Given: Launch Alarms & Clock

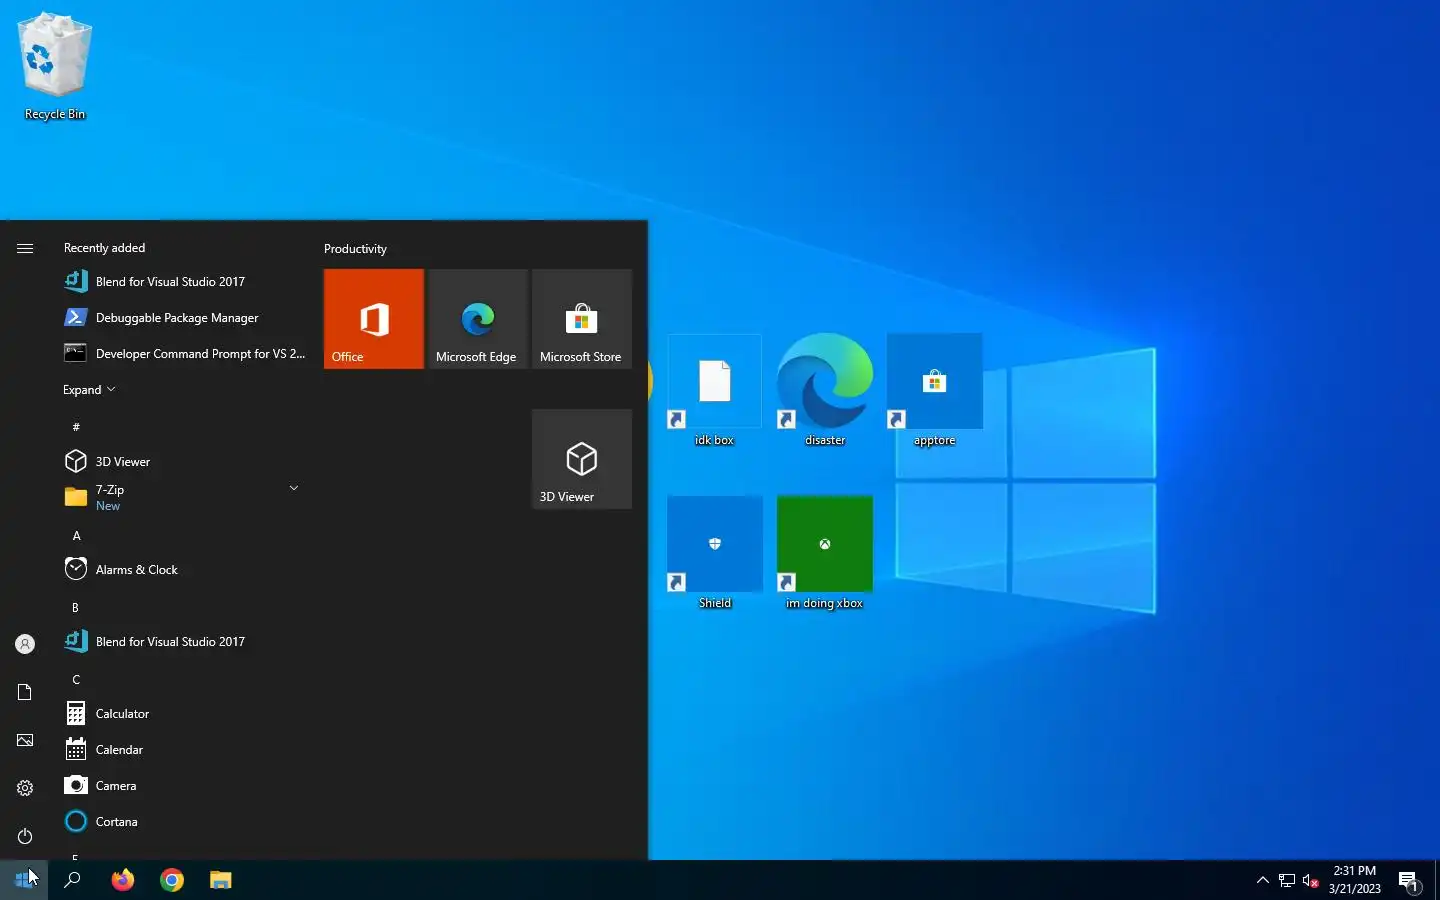Looking at the screenshot, I should pyautogui.click(x=183, y=570).
